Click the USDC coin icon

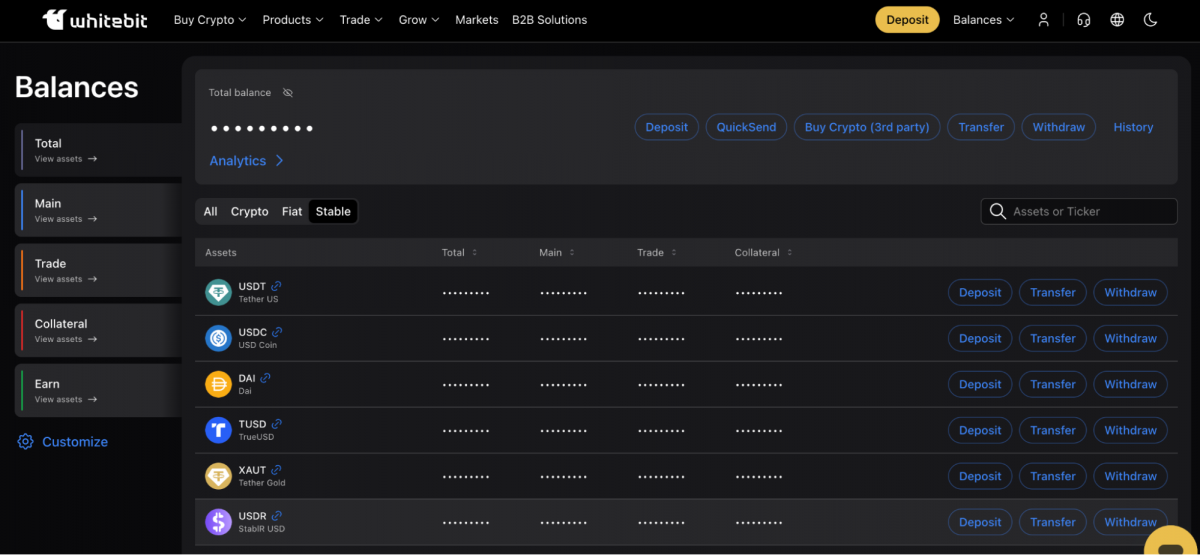(x=218, y=338)
